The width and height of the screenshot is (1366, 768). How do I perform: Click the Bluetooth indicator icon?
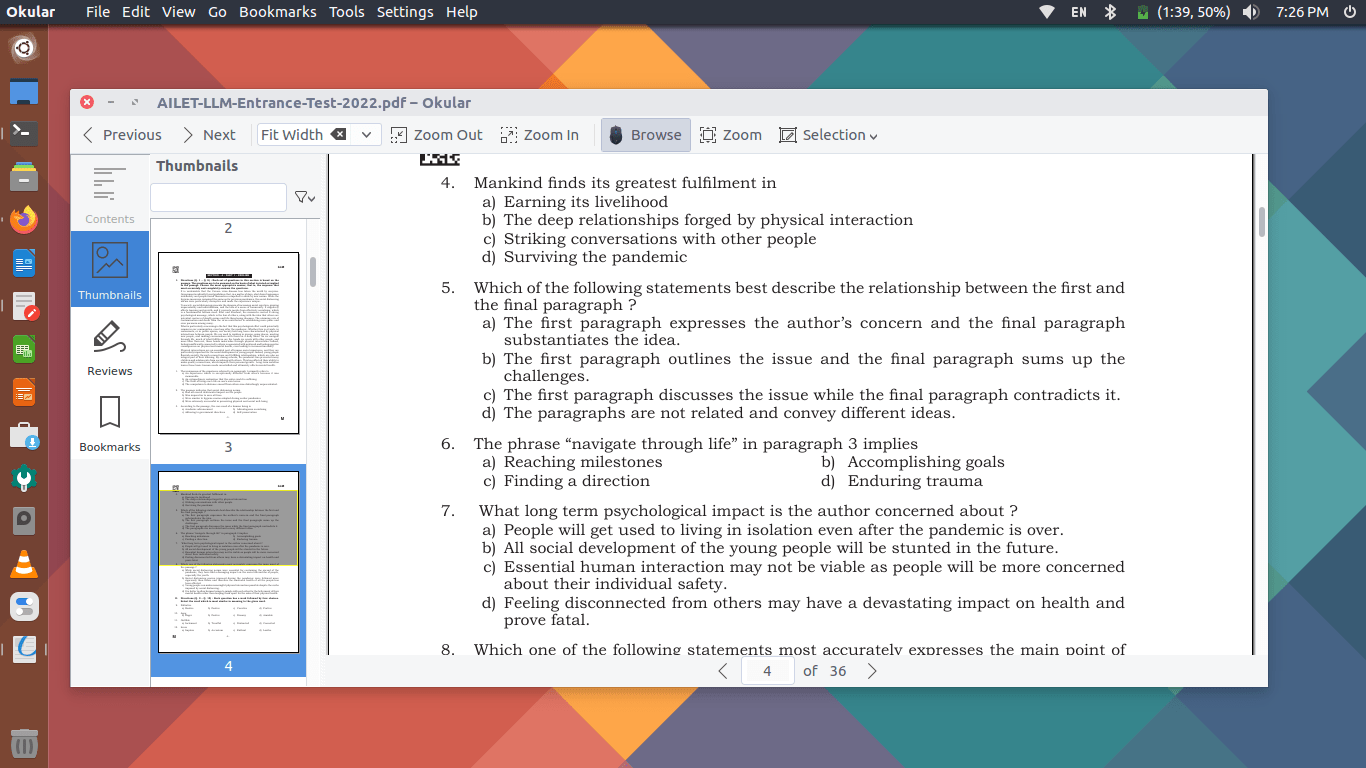point(1110,12)
